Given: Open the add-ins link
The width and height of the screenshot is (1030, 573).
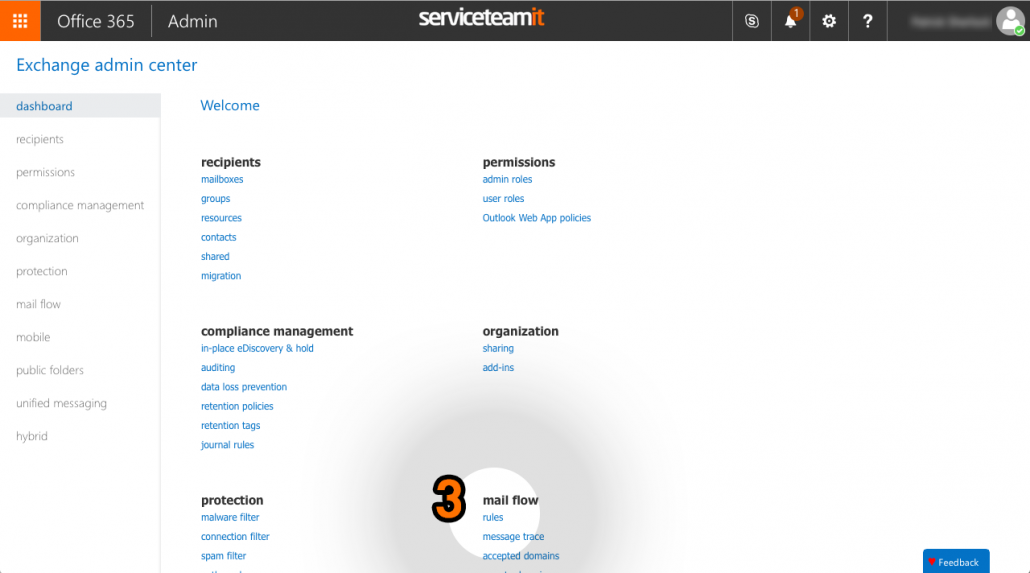Looking at the screenshot, I should point(498,368).
